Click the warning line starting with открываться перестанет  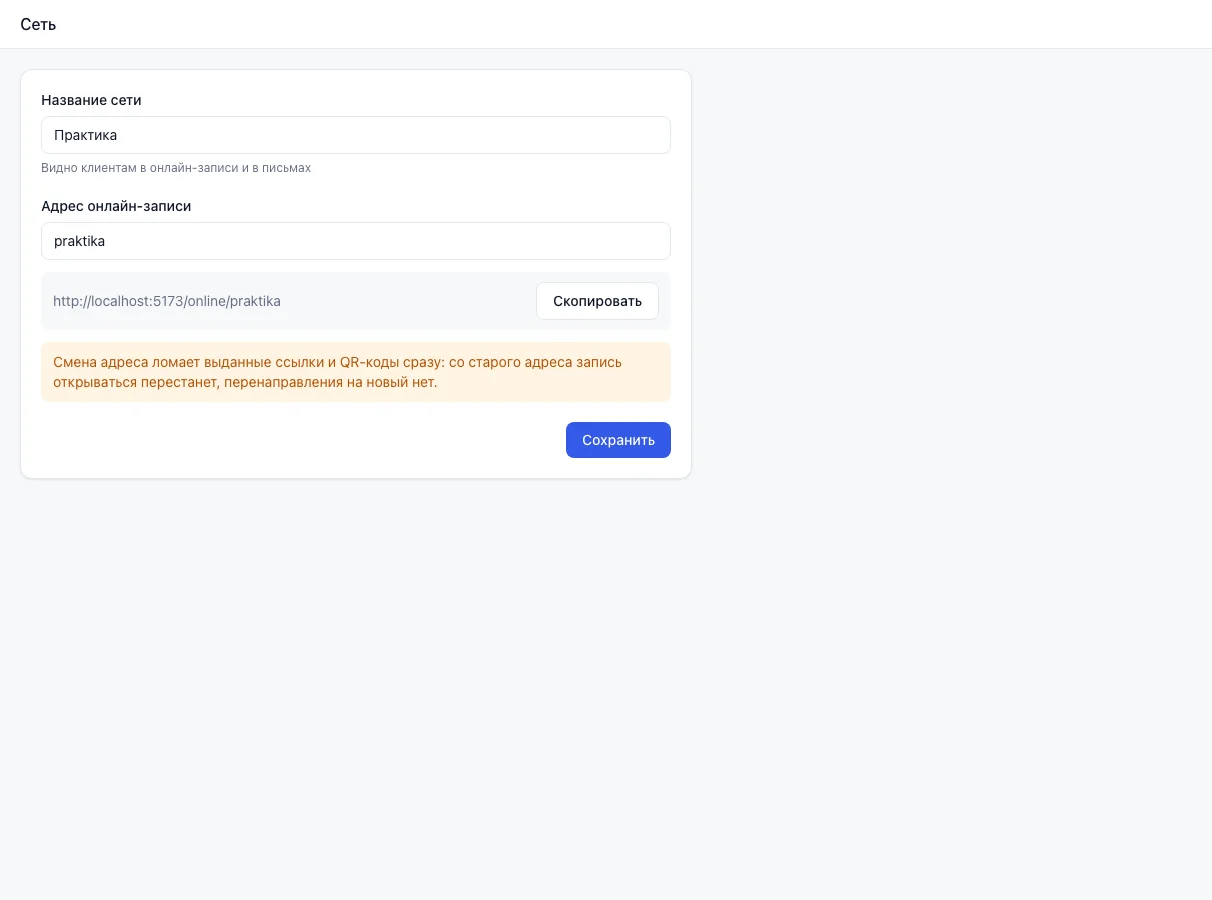pos(245,382)
